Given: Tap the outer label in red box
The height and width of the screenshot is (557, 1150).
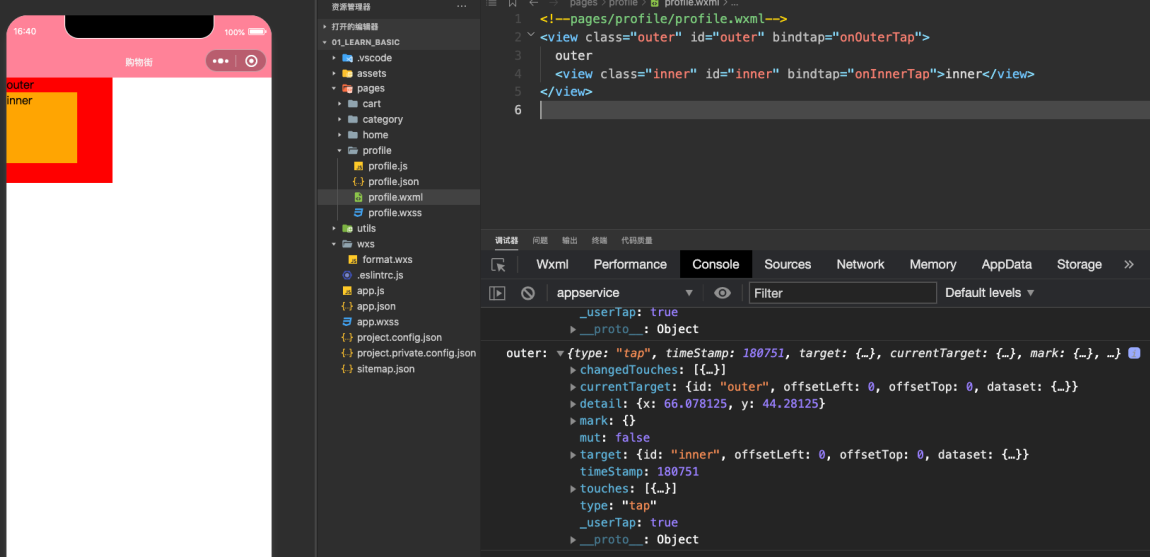Looking at the screenshot, I should pos(20,85).
